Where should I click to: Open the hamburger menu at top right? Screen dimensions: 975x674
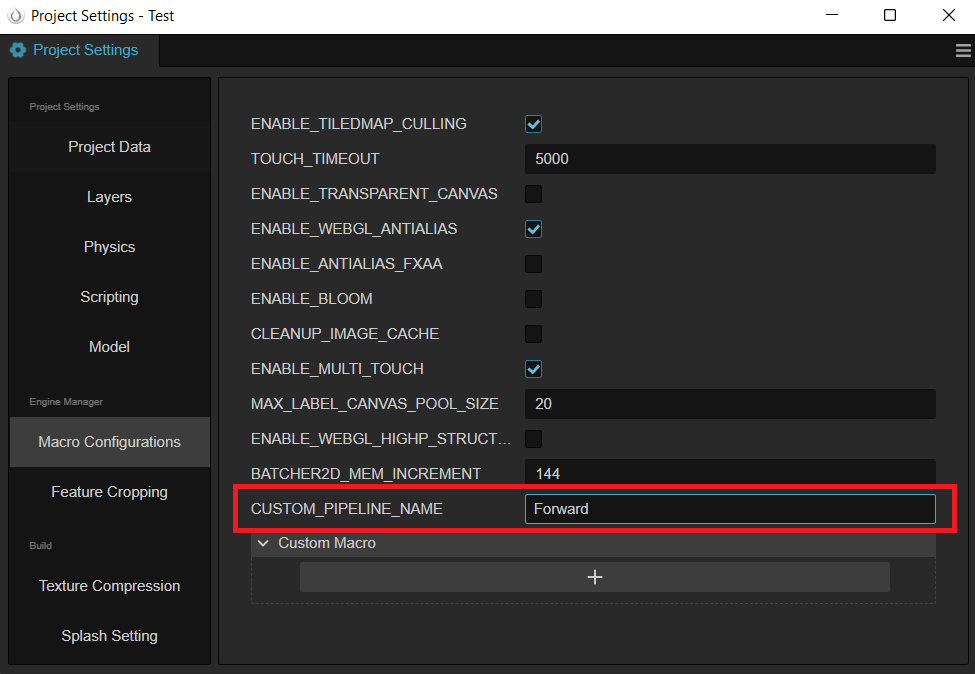point(963,49)
